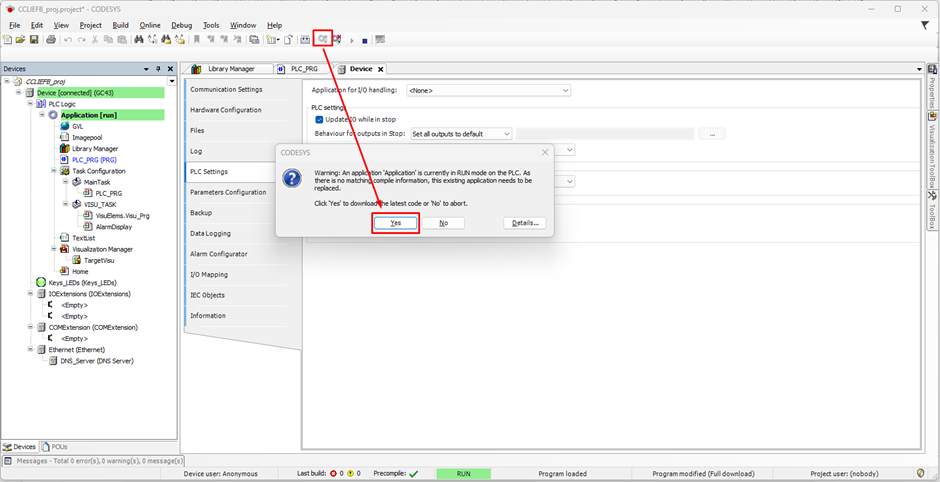Click the ellipsis browse button

[712, 134]
